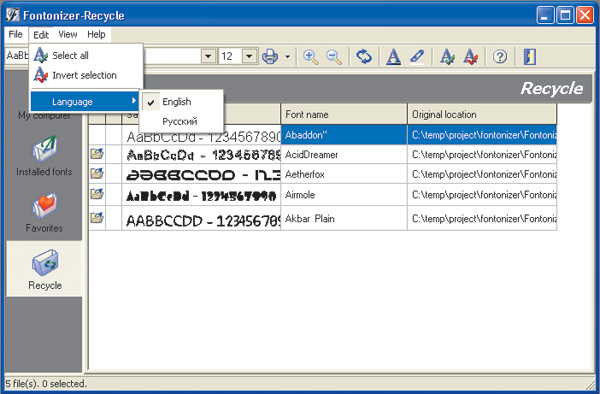Choose Invert selection in the Edit menu

86,75
